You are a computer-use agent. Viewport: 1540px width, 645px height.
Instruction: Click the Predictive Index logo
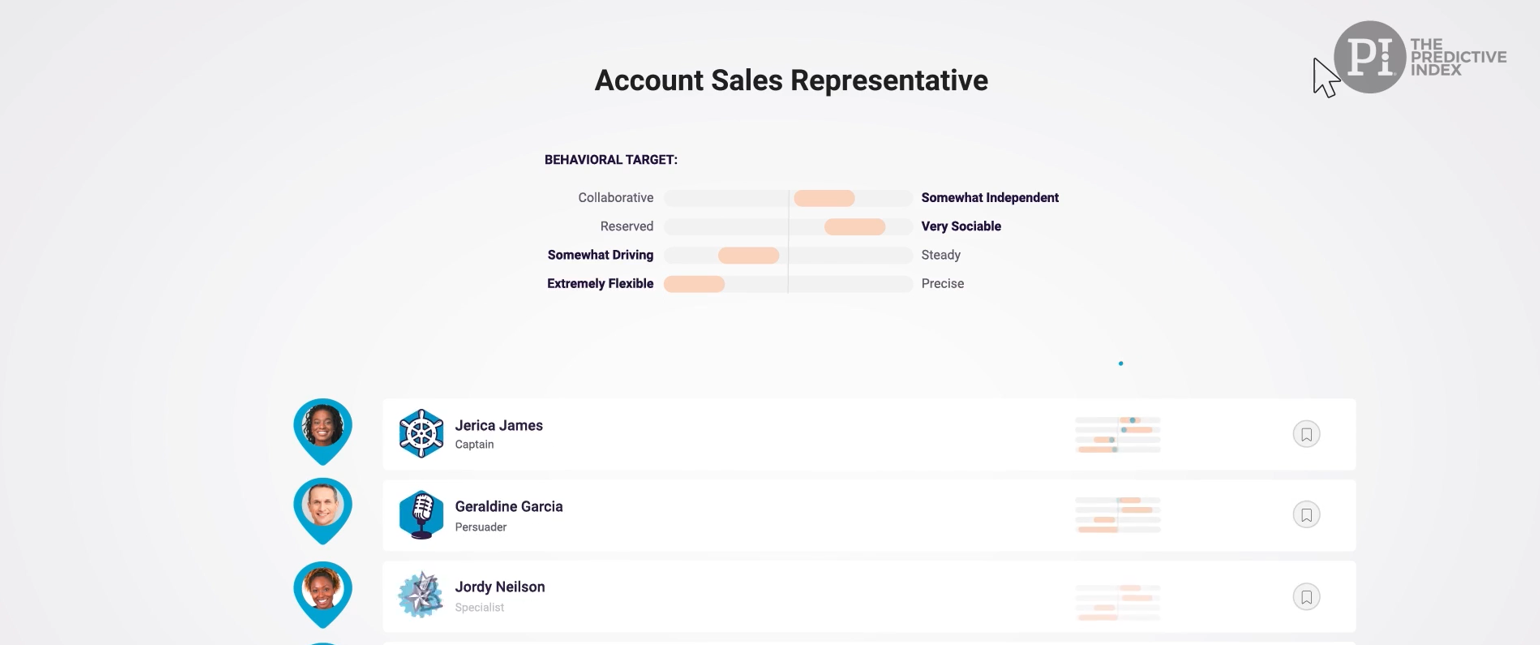coord(1420,57)
